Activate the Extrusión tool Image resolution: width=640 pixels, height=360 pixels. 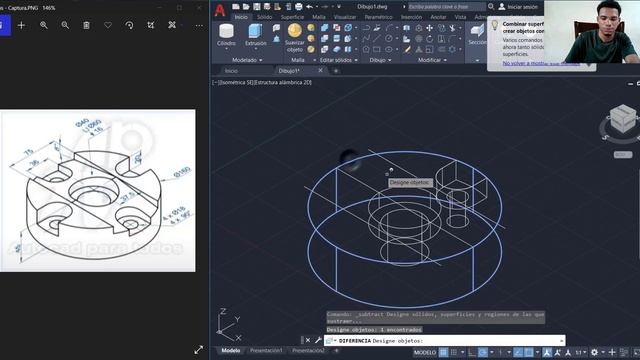256,34
